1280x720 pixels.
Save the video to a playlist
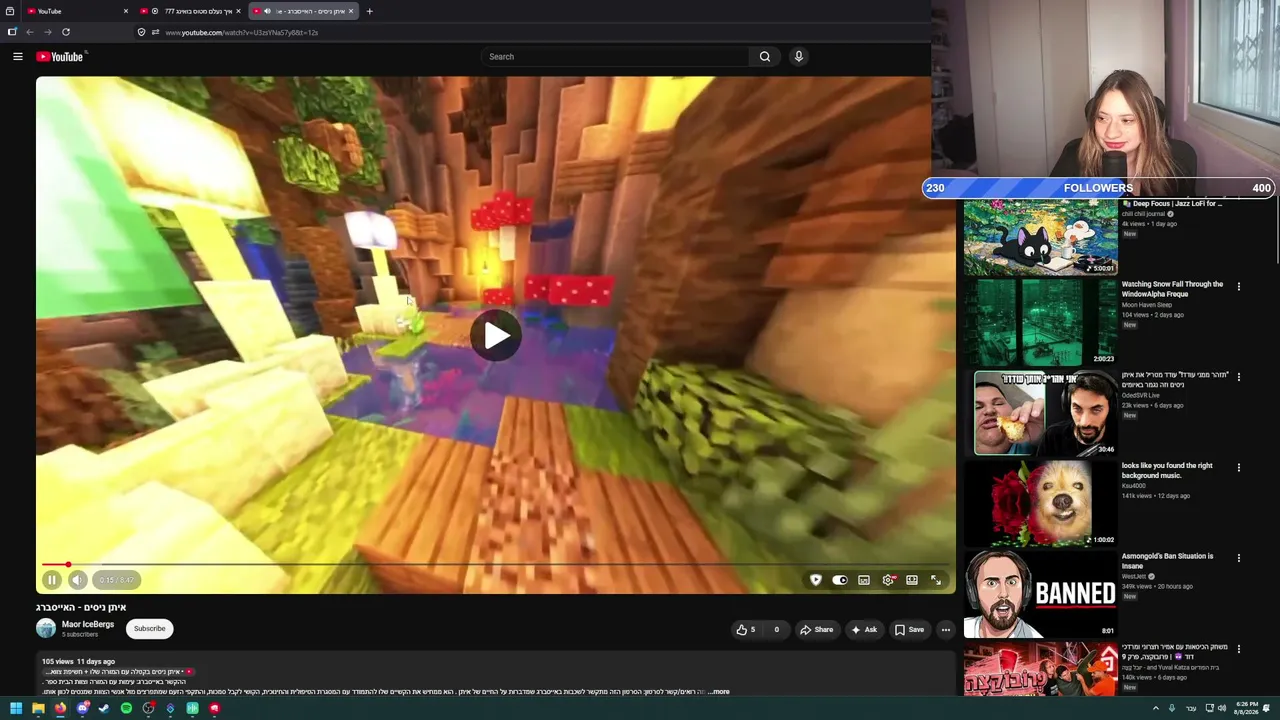pos(910,630)
